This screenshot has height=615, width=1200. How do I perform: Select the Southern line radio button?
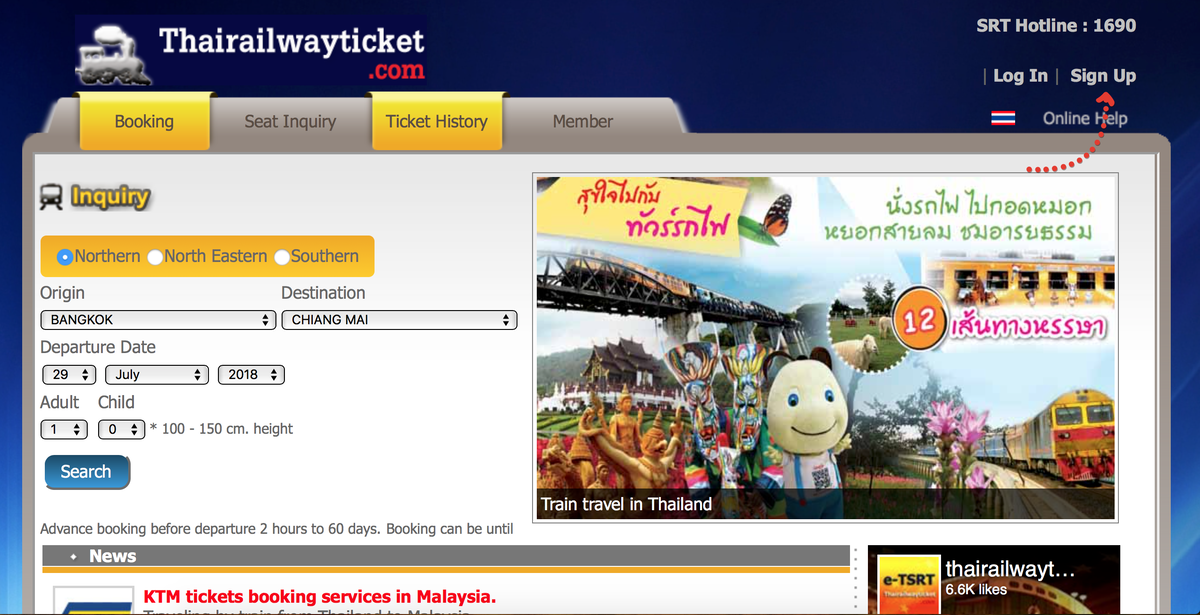[x=282, y=257]
